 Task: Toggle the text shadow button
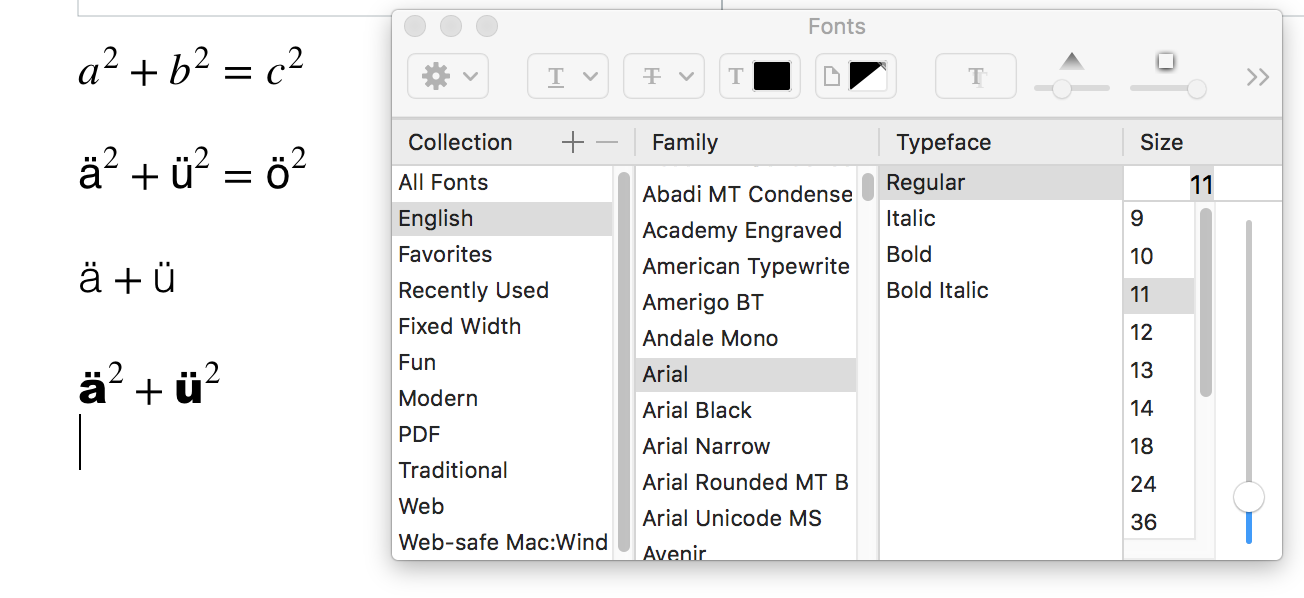[975, 77]
